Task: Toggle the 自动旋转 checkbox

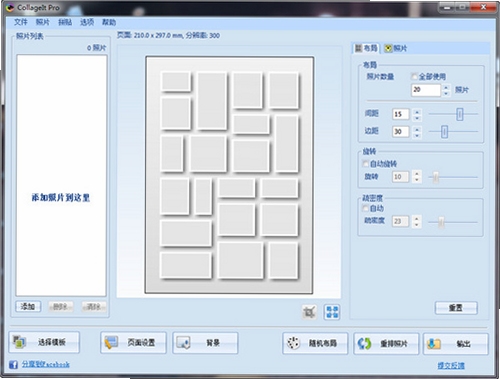Action: (x=365, y=164)
